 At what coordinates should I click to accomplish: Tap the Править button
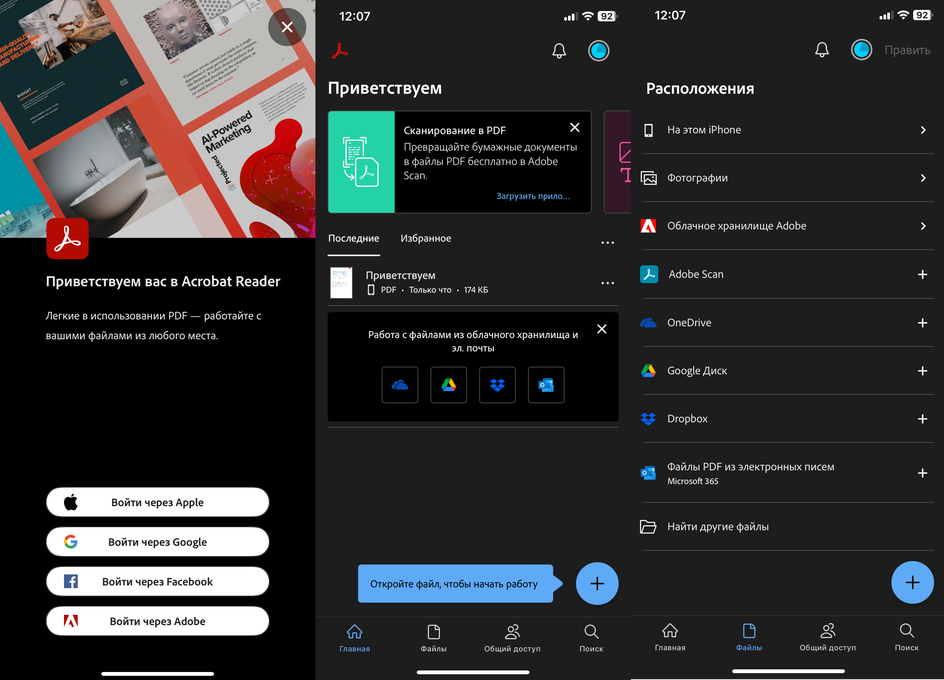907,50
